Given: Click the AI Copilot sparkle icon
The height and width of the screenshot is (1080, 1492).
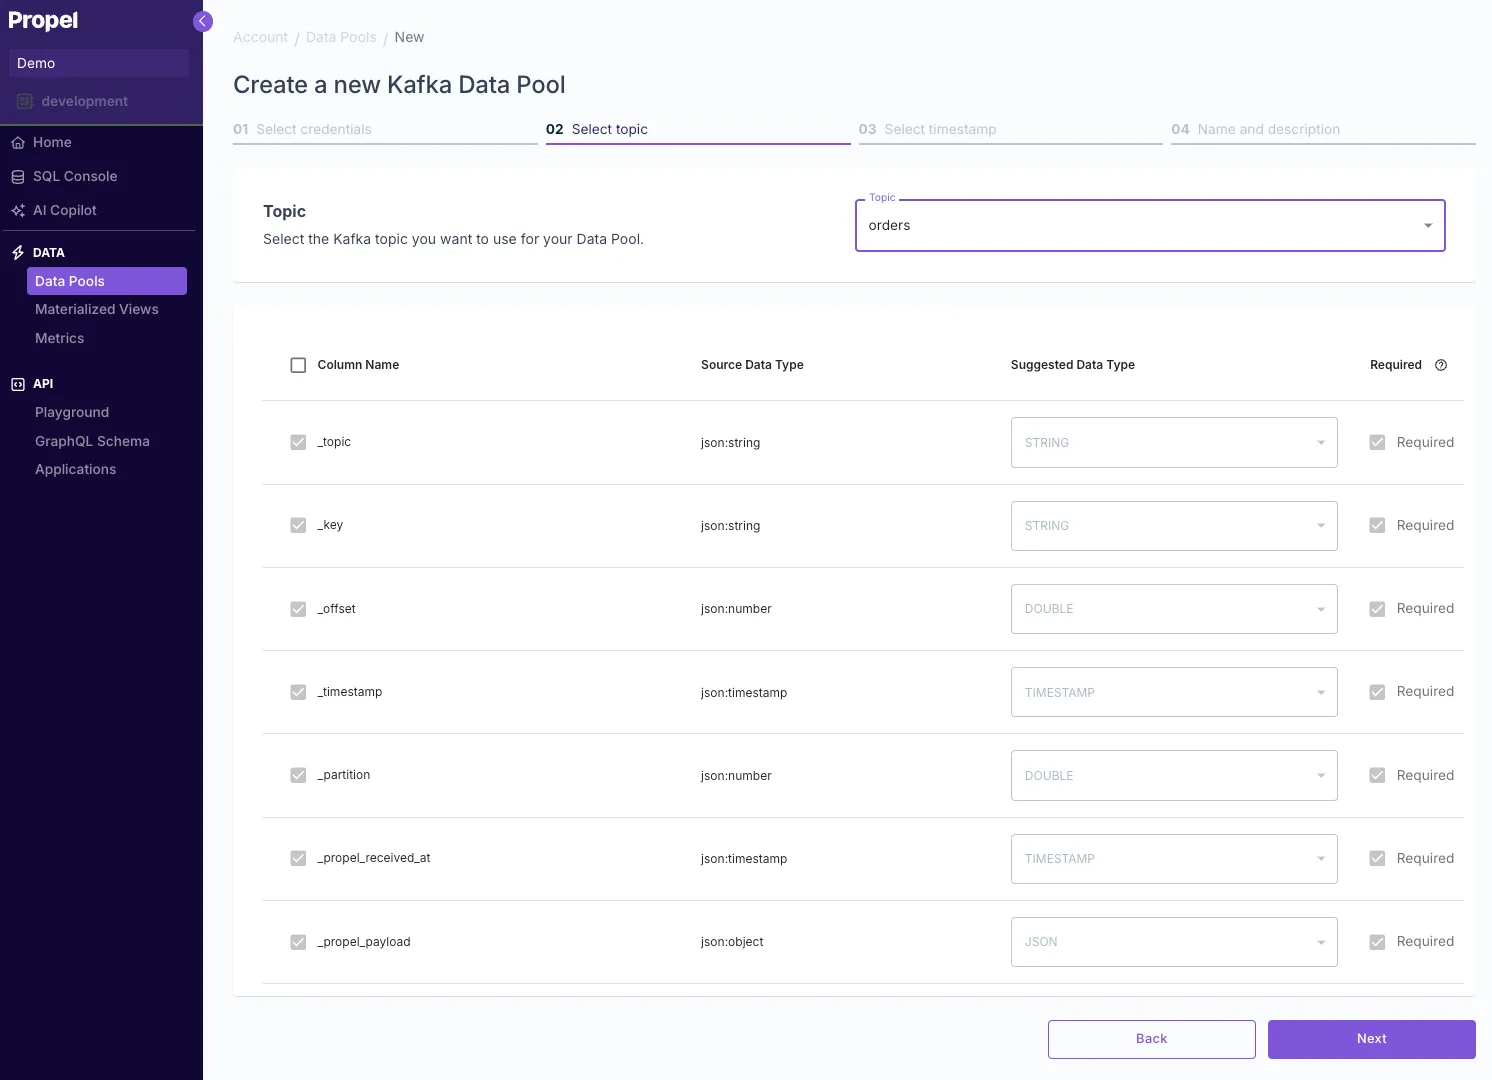Looking at the screenshot, I should 18,211.
